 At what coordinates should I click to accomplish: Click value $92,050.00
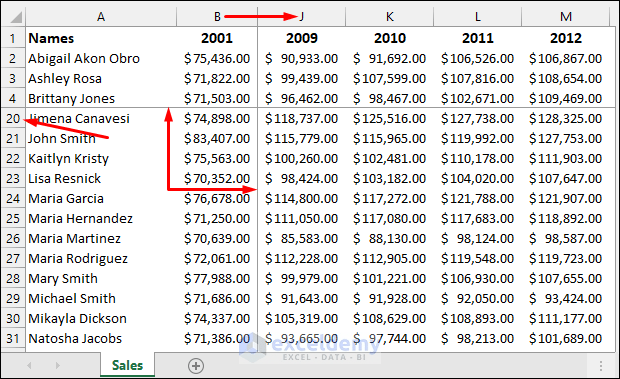point(477,298)
